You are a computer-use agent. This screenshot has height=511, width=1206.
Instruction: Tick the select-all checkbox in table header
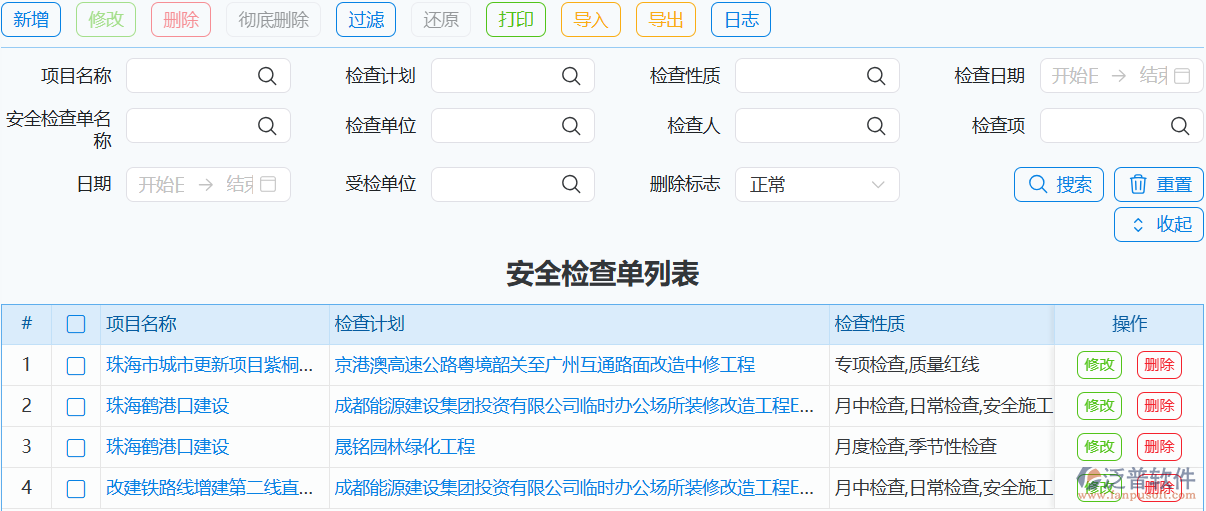tap(76, 324)
